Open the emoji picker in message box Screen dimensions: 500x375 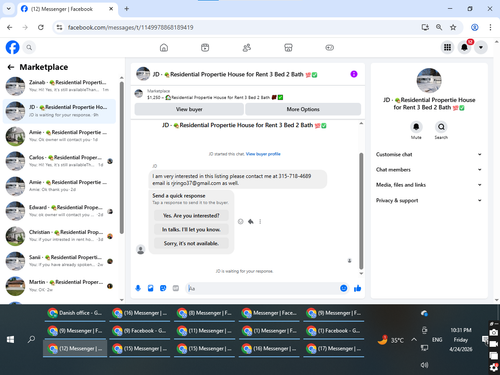pyautogui.click(x=344, y=288)
